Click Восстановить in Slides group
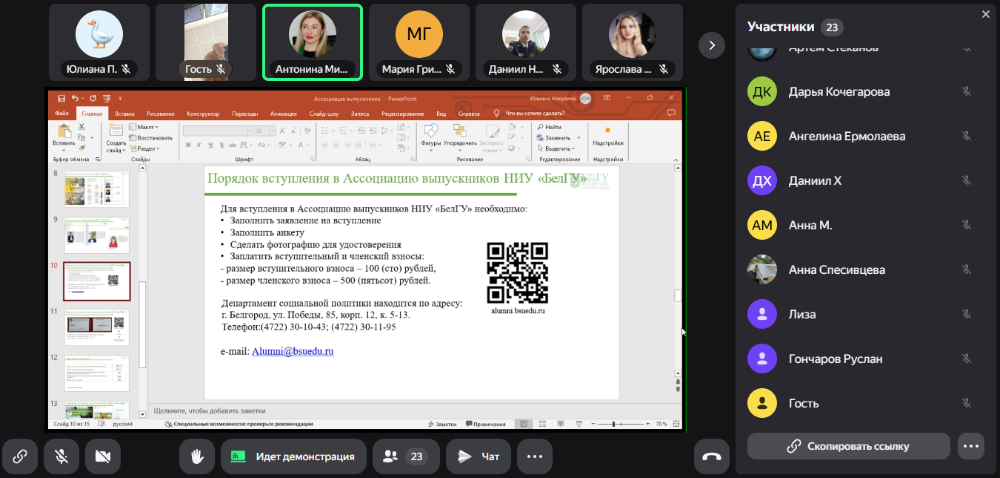Screen dimensions: 1000x478 click(151, 137)
